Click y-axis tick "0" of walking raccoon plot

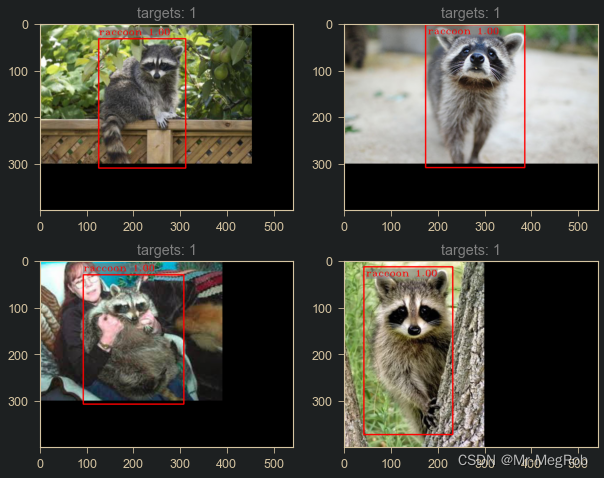click(329, 25)
